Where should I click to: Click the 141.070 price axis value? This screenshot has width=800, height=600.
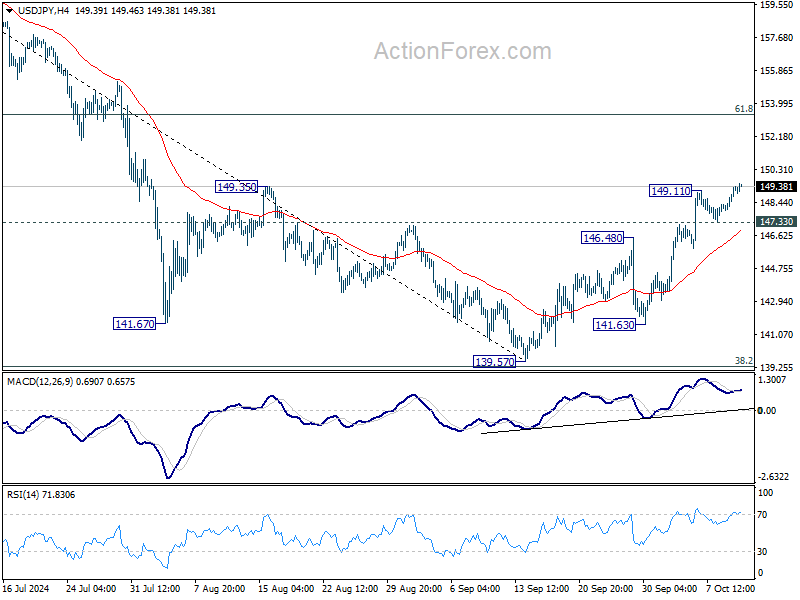pyautogui.click(x=777, y=334)
